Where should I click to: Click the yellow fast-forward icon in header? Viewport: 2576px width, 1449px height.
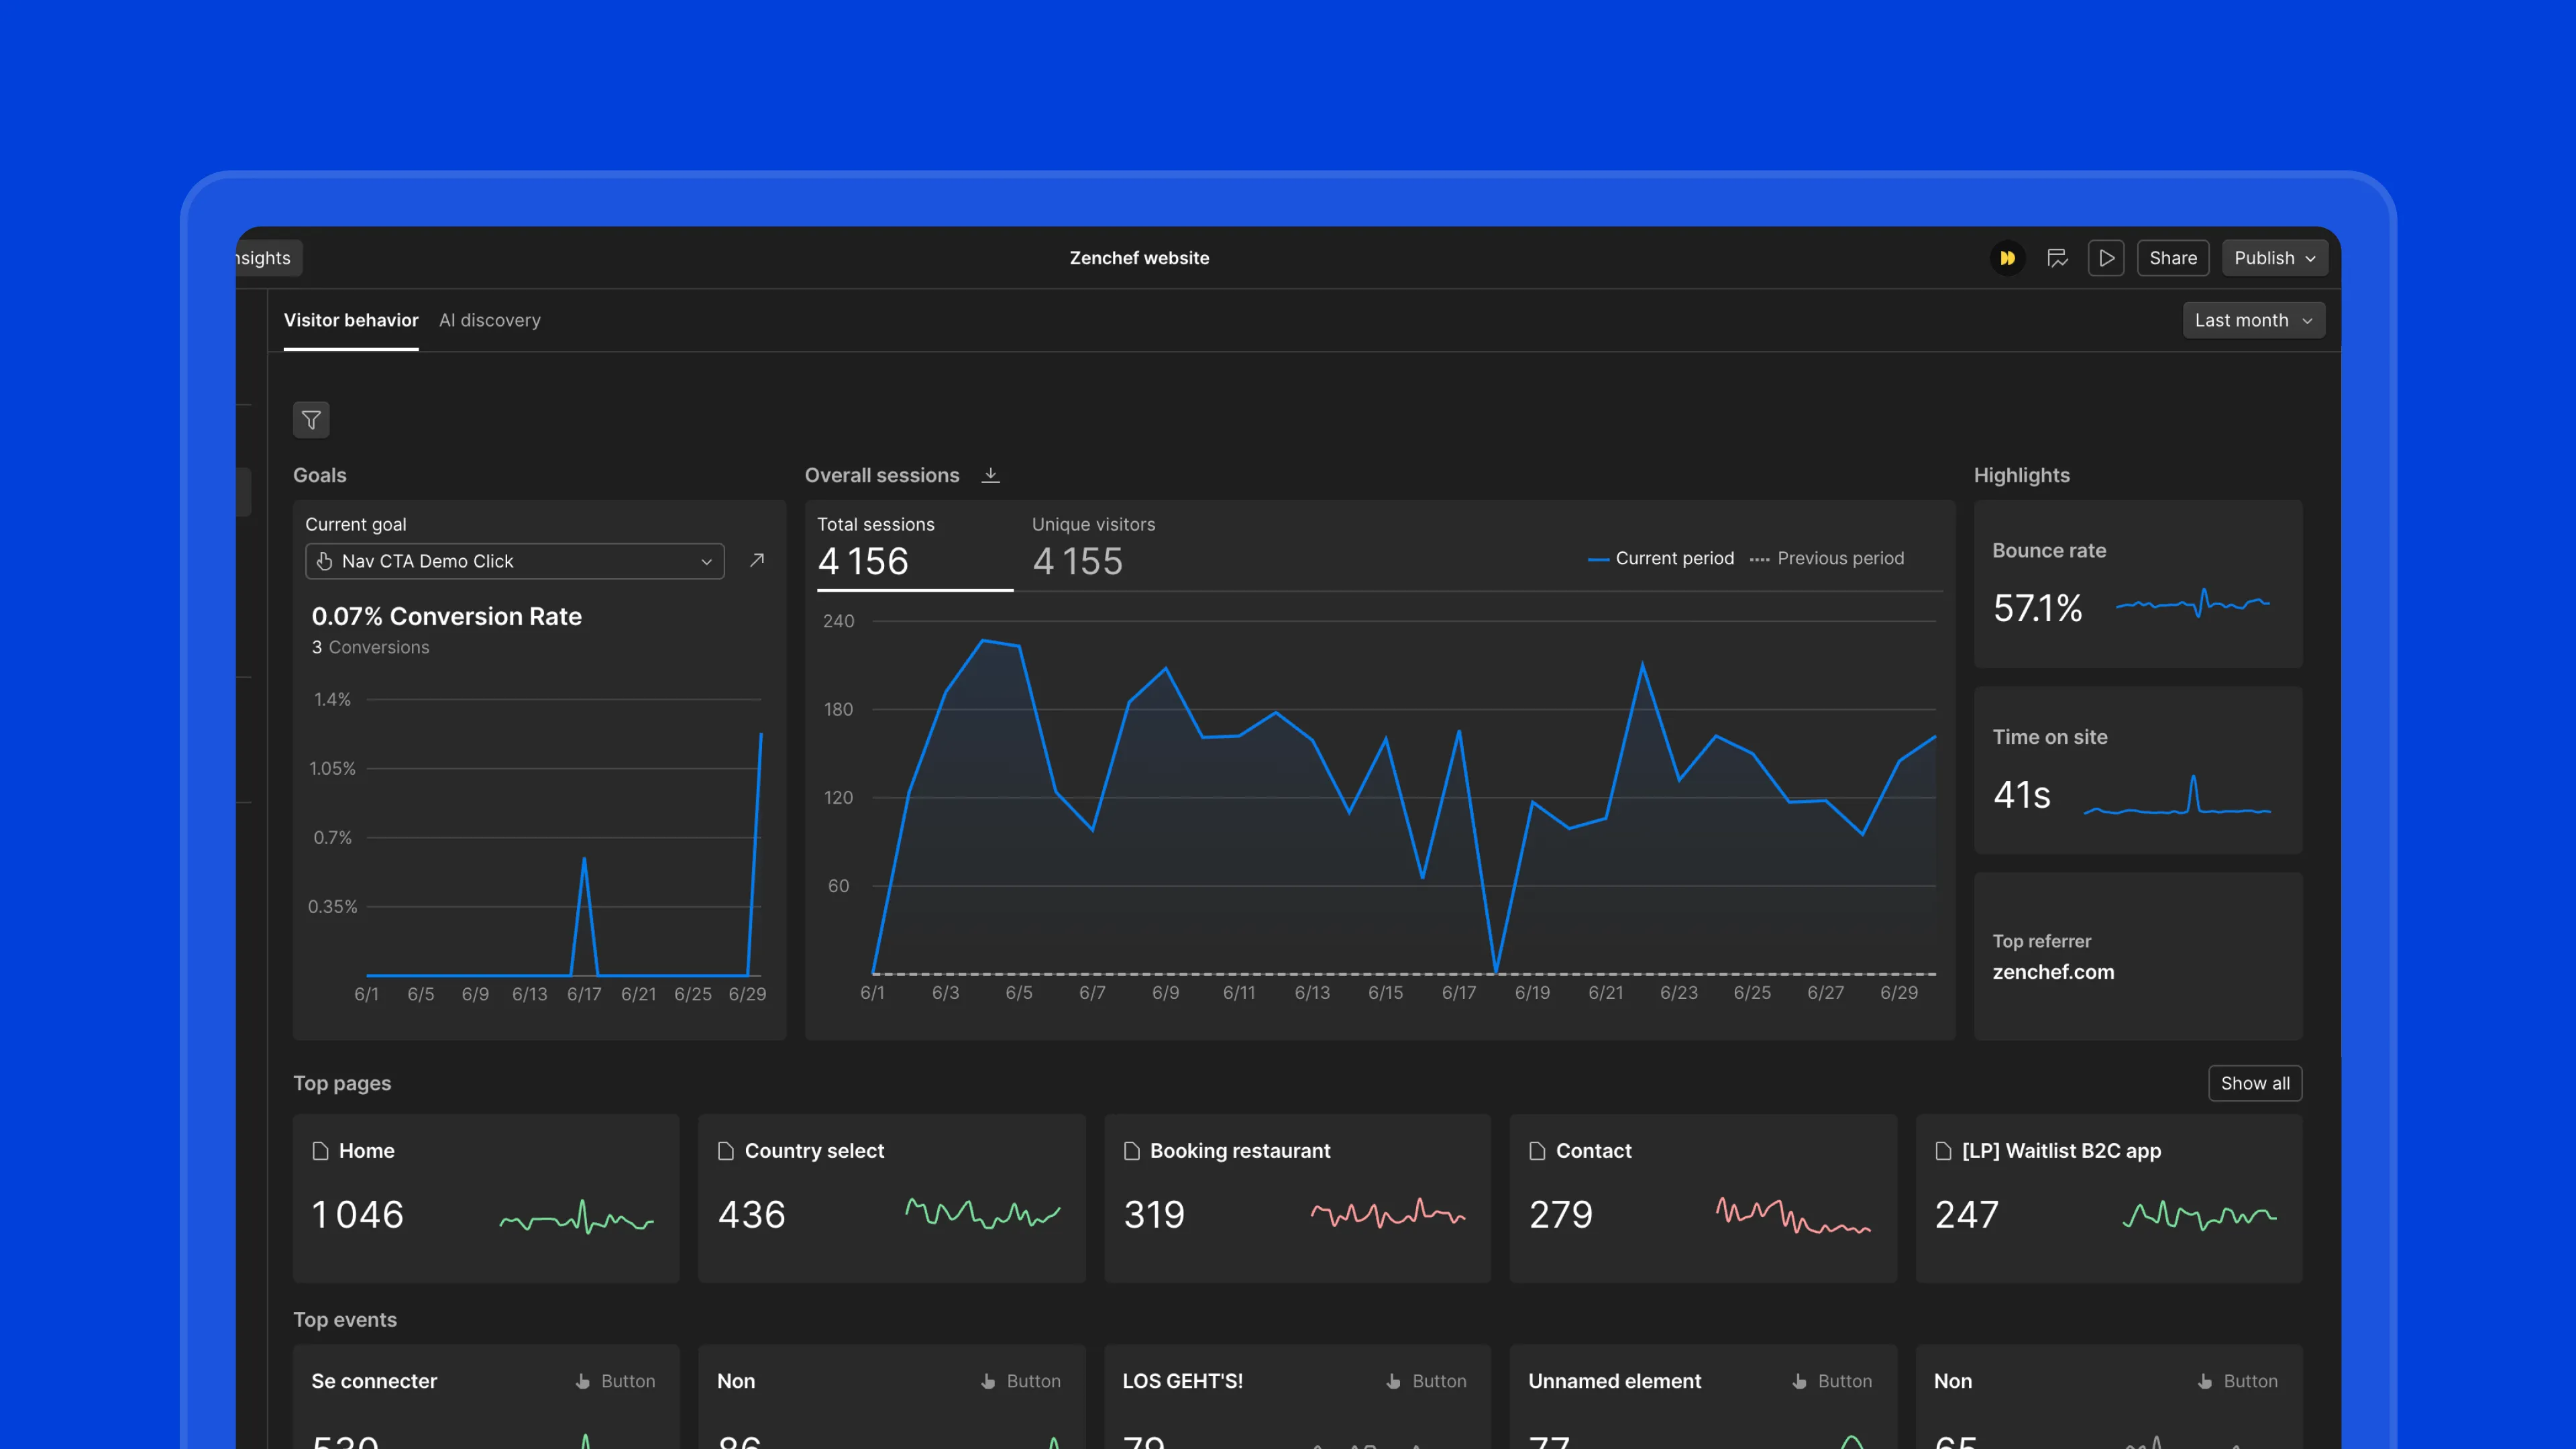click(x=2007, y=258)
